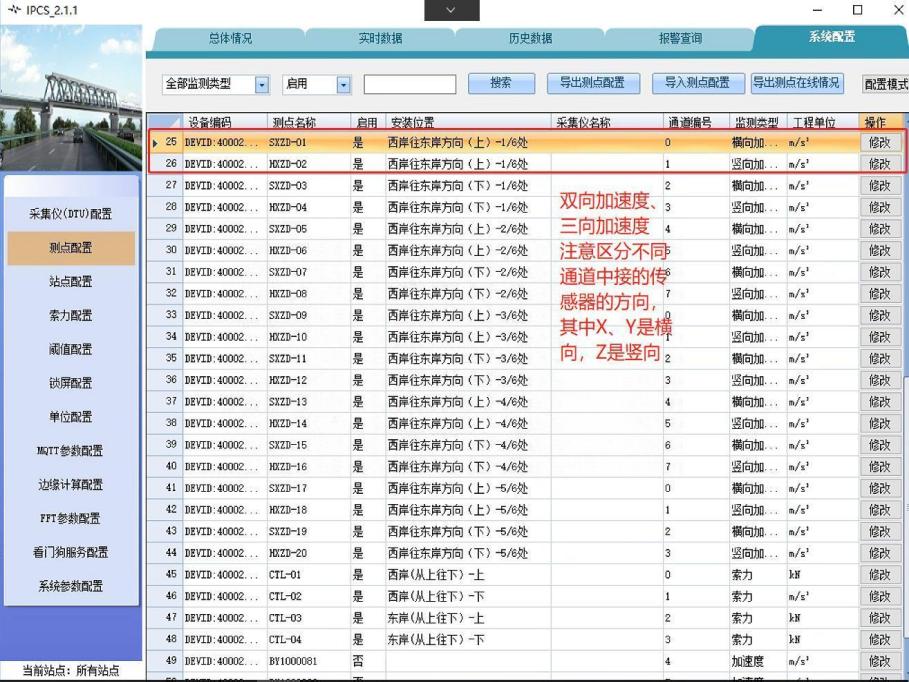Click the chevron handle at top center
Image resolution: width=909 pixels, height=682 pixels.
click(451, 10)
